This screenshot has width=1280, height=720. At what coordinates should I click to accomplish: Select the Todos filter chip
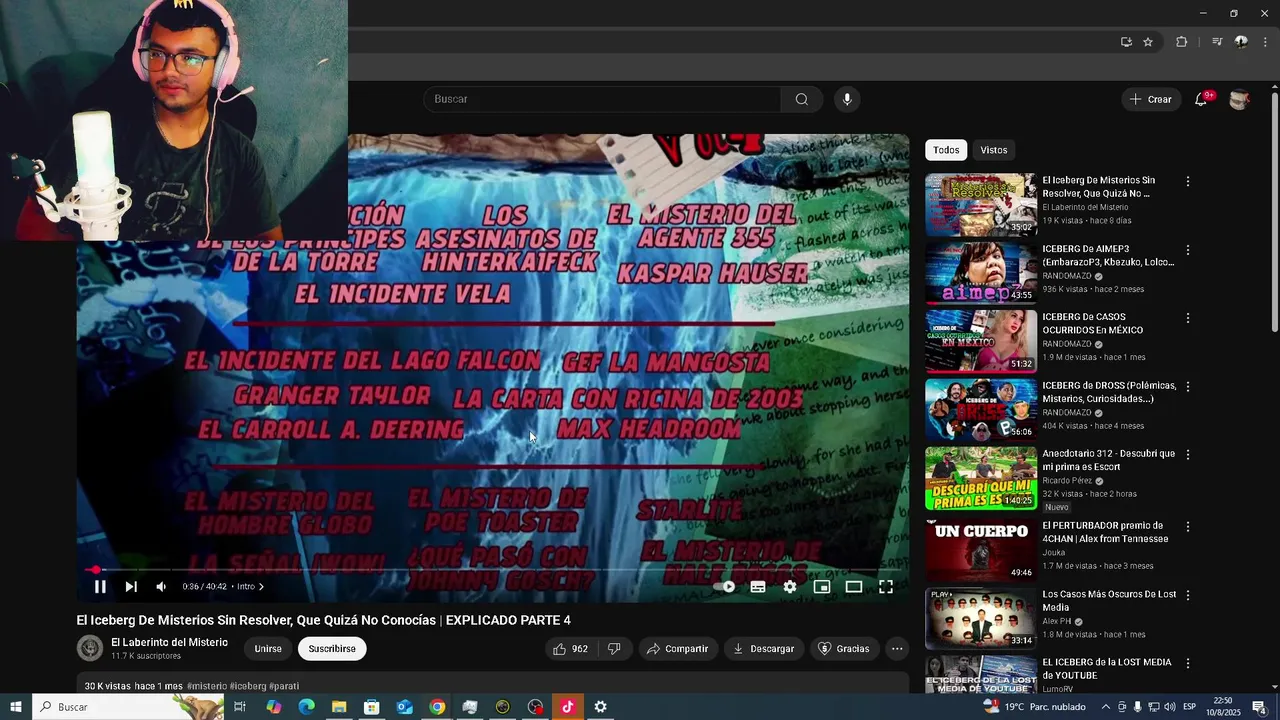tap(946, 150)
